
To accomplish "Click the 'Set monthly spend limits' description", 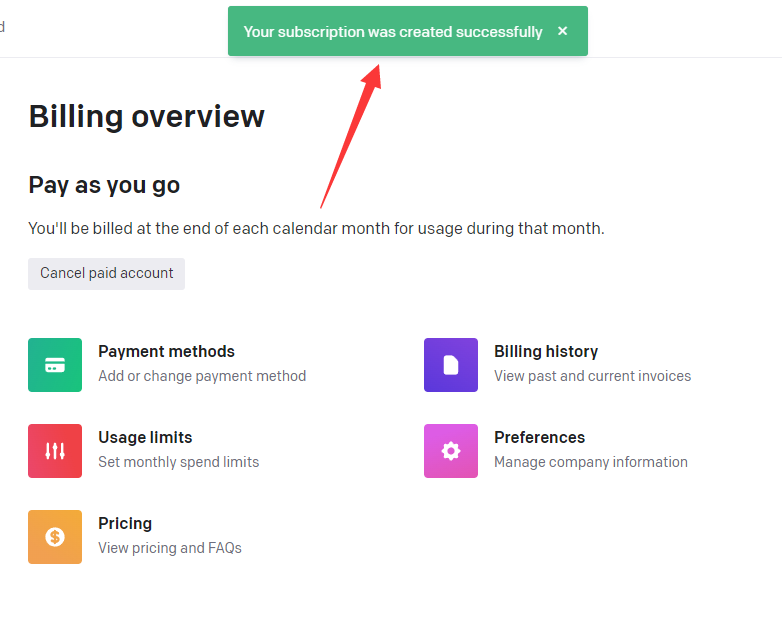I will tap(178, 462).
